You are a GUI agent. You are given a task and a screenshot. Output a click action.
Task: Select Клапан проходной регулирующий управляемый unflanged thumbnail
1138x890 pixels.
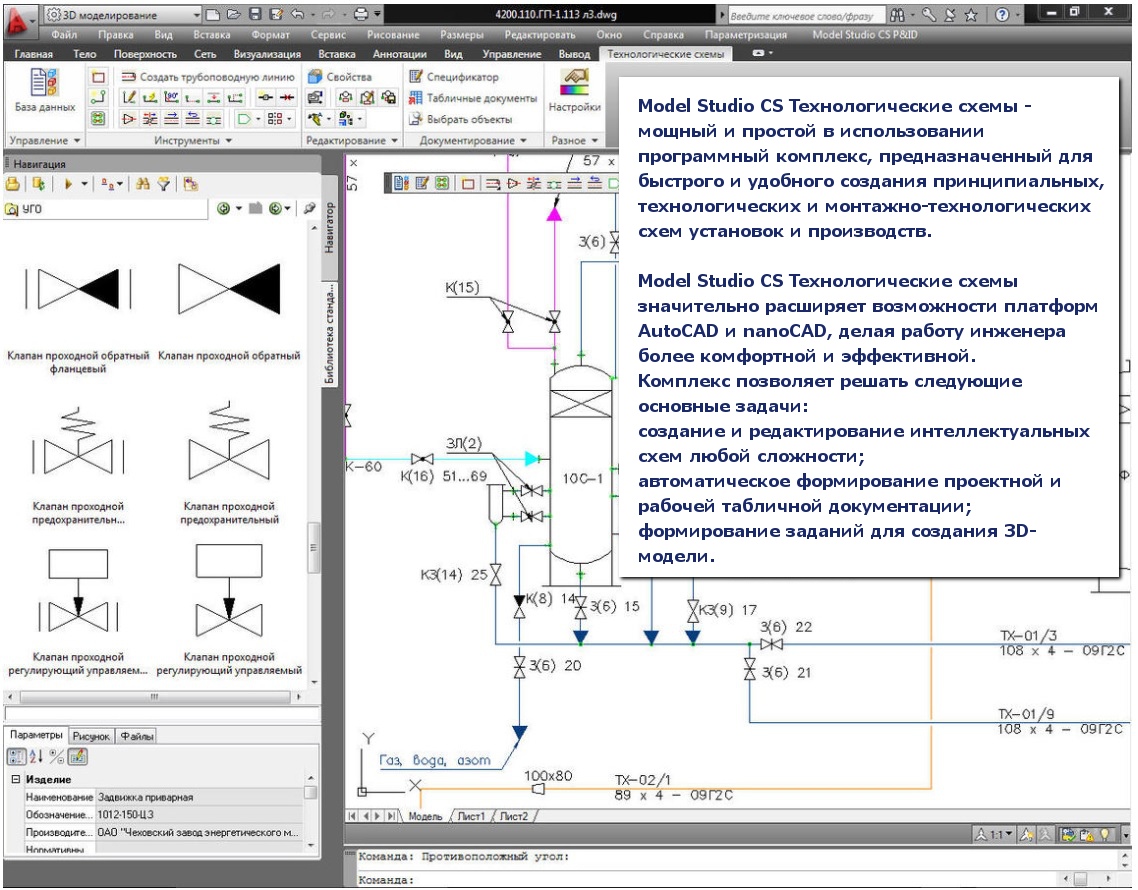tap(229, 592)
